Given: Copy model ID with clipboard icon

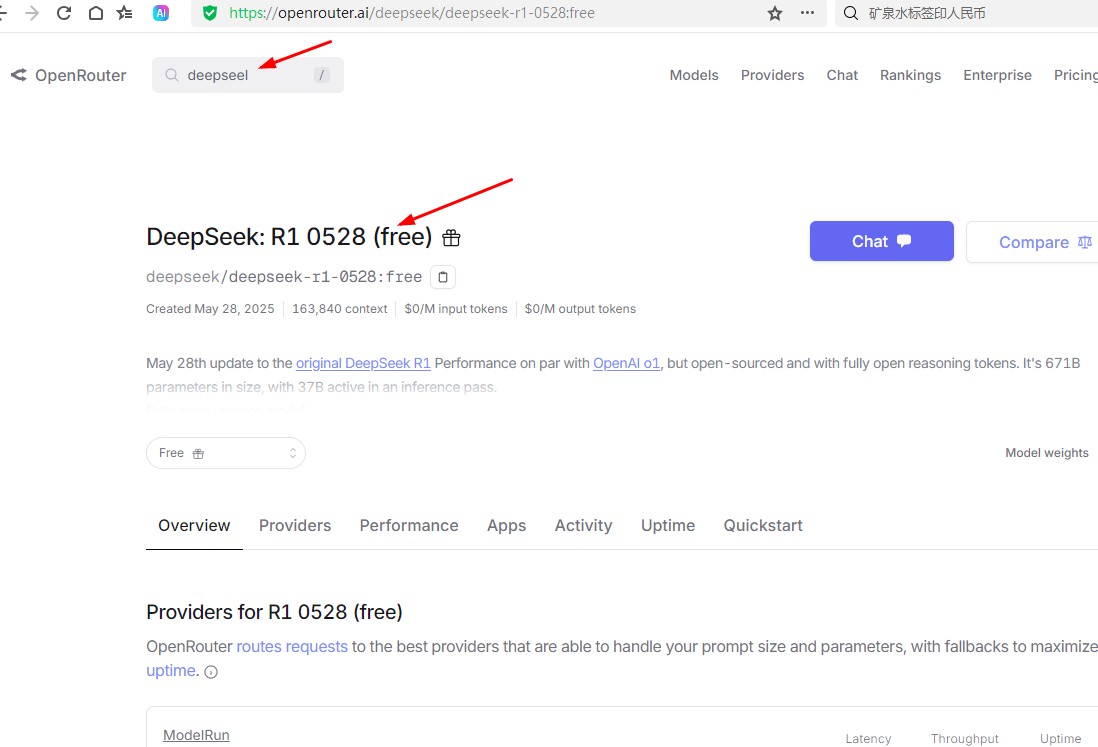Looking at the screenshot, I should pyautogui.click(x=443, y=277).
